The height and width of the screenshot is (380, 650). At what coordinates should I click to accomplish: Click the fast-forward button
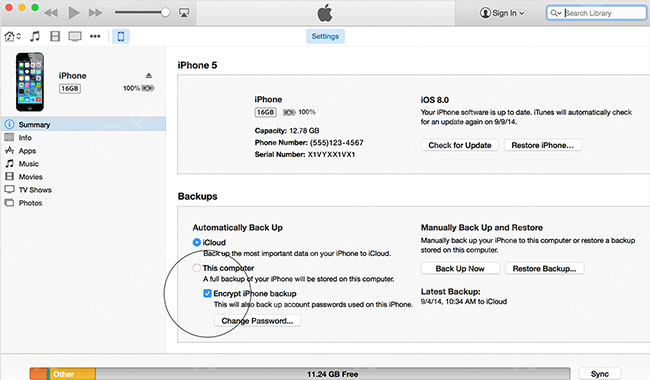tap(95, 13)
